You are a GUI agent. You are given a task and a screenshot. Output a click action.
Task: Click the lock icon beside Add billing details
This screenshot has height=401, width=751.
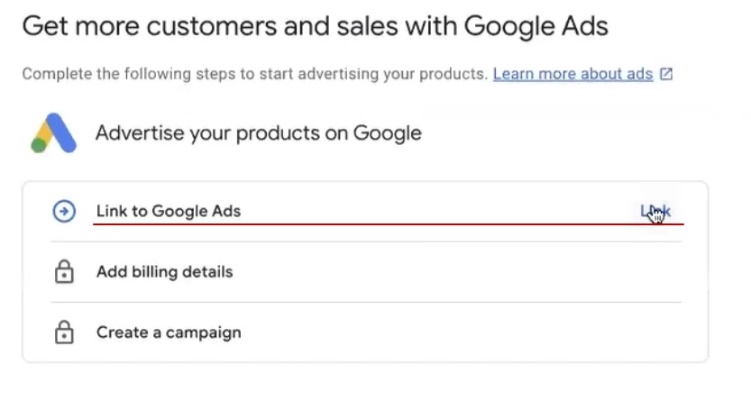click(64, 272)
